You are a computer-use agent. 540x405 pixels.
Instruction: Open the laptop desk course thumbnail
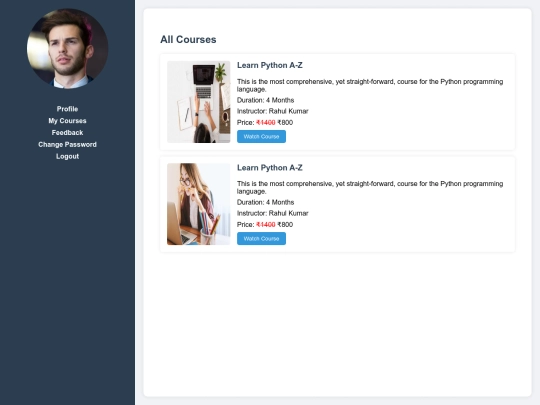[198, 102]
